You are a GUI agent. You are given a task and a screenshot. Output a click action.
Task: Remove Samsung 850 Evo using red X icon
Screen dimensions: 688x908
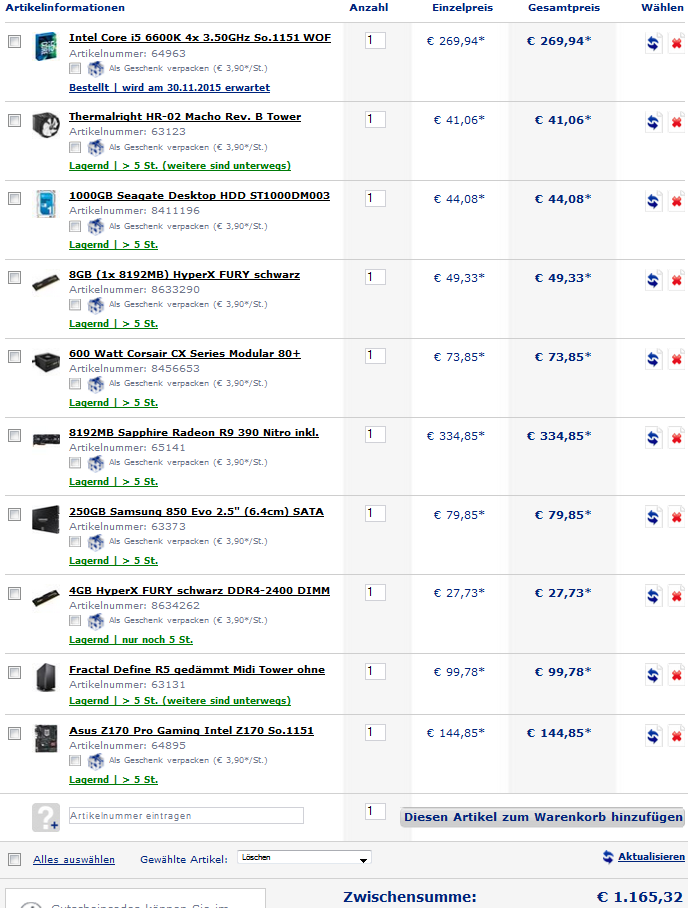677,517
